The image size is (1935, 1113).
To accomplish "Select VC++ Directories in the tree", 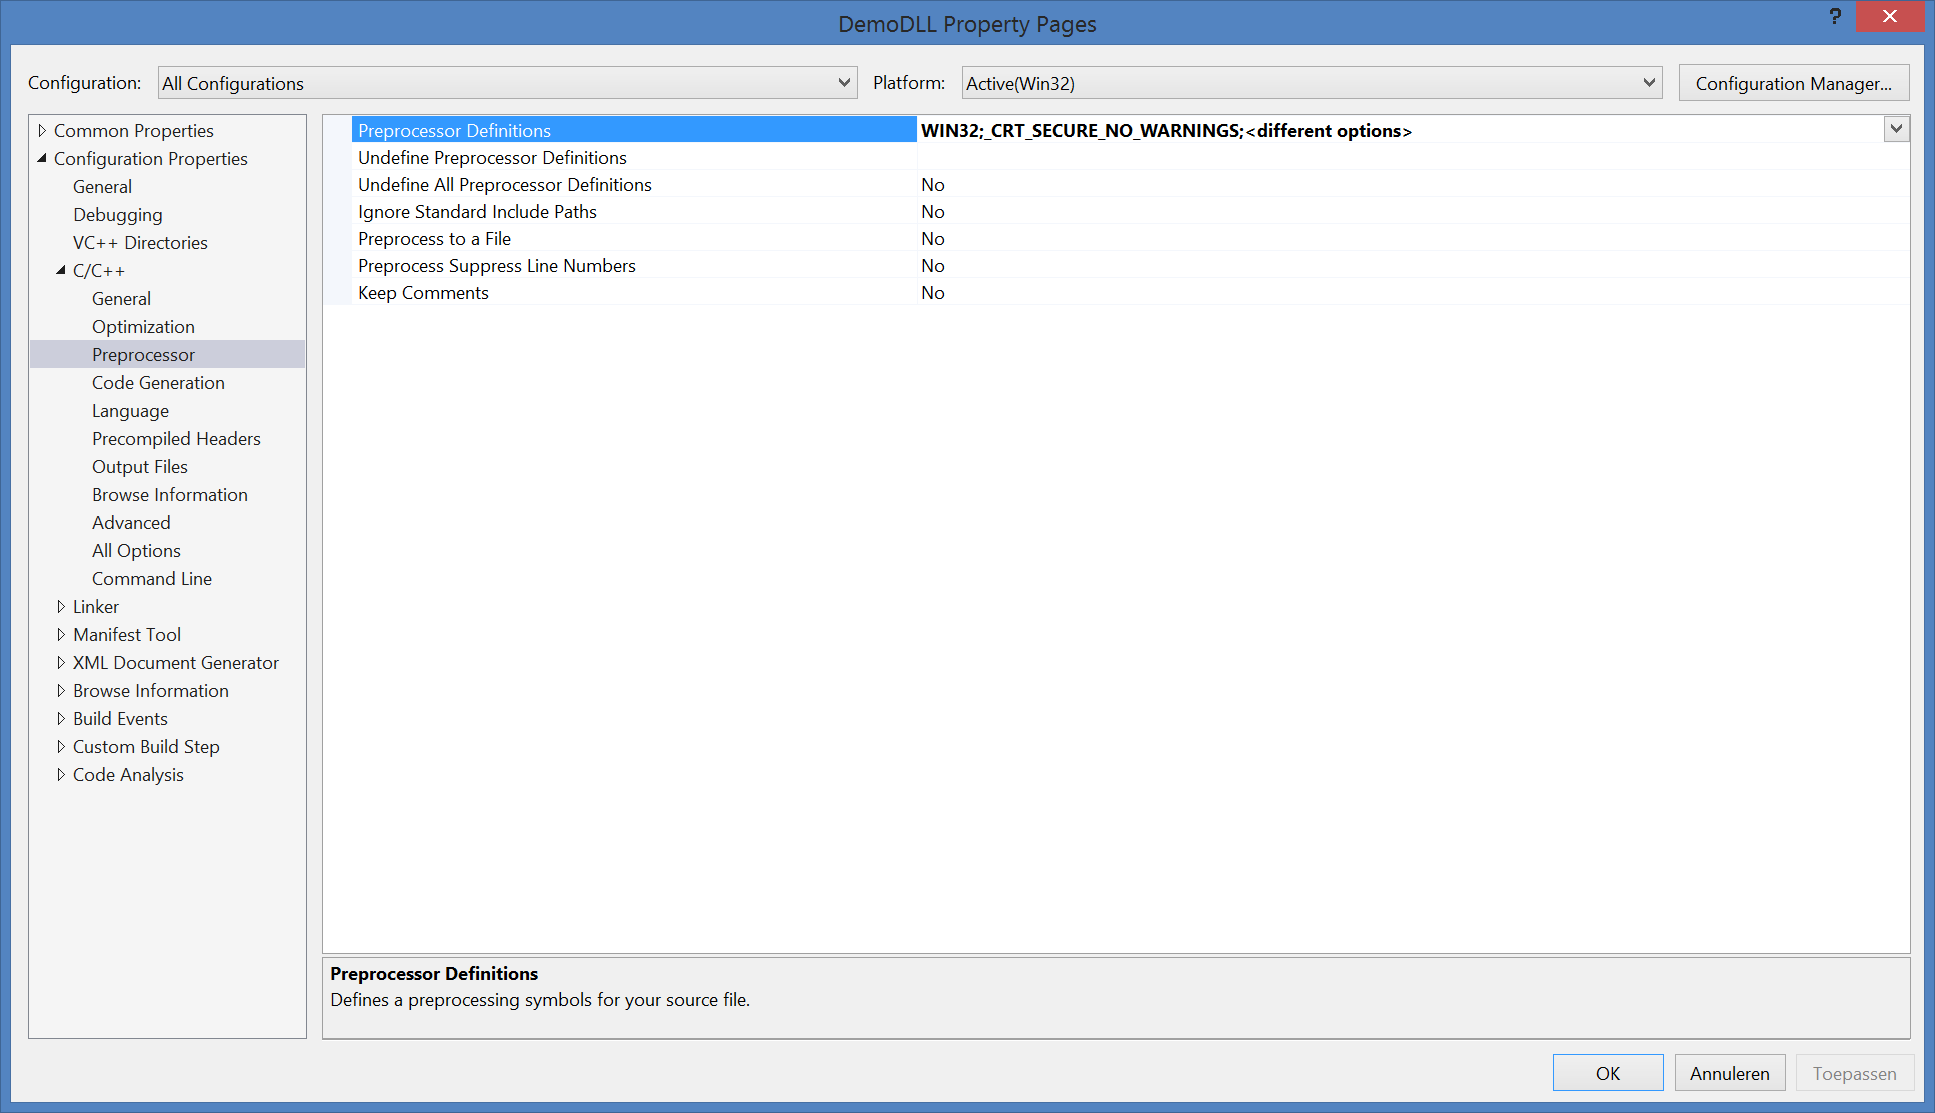I will point(140,242).
